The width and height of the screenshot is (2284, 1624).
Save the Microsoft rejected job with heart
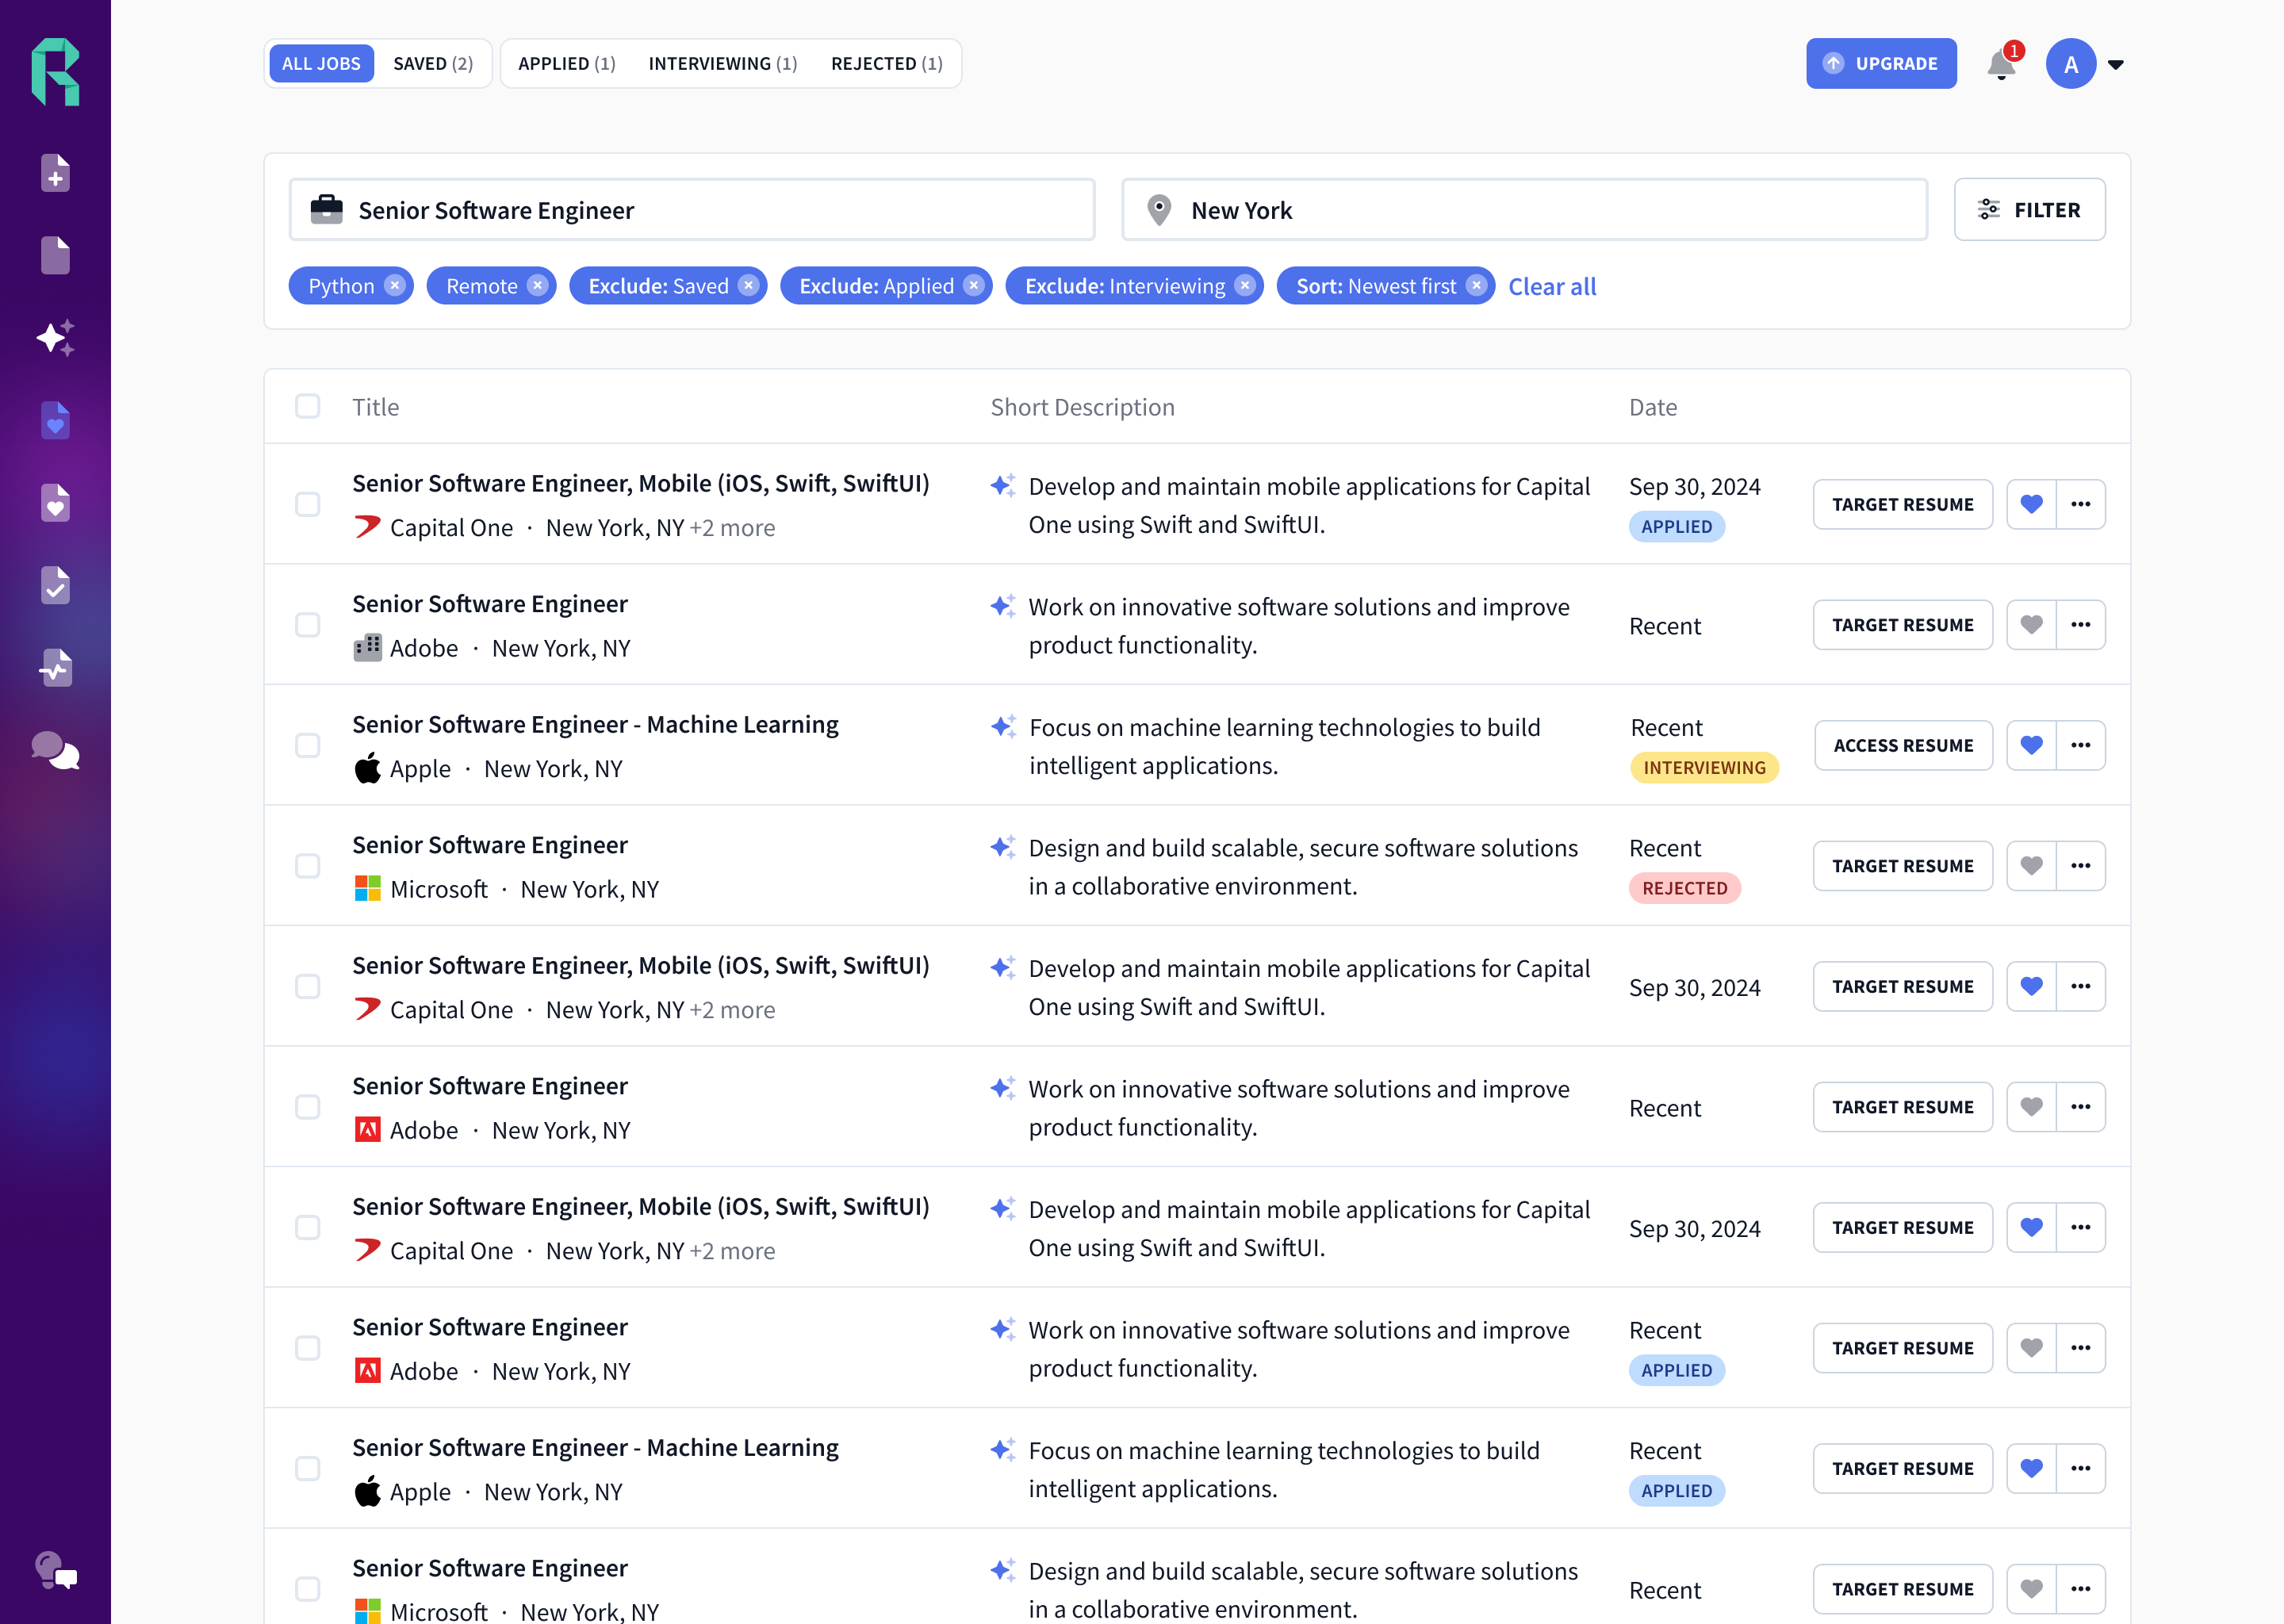coord(2031,866)
